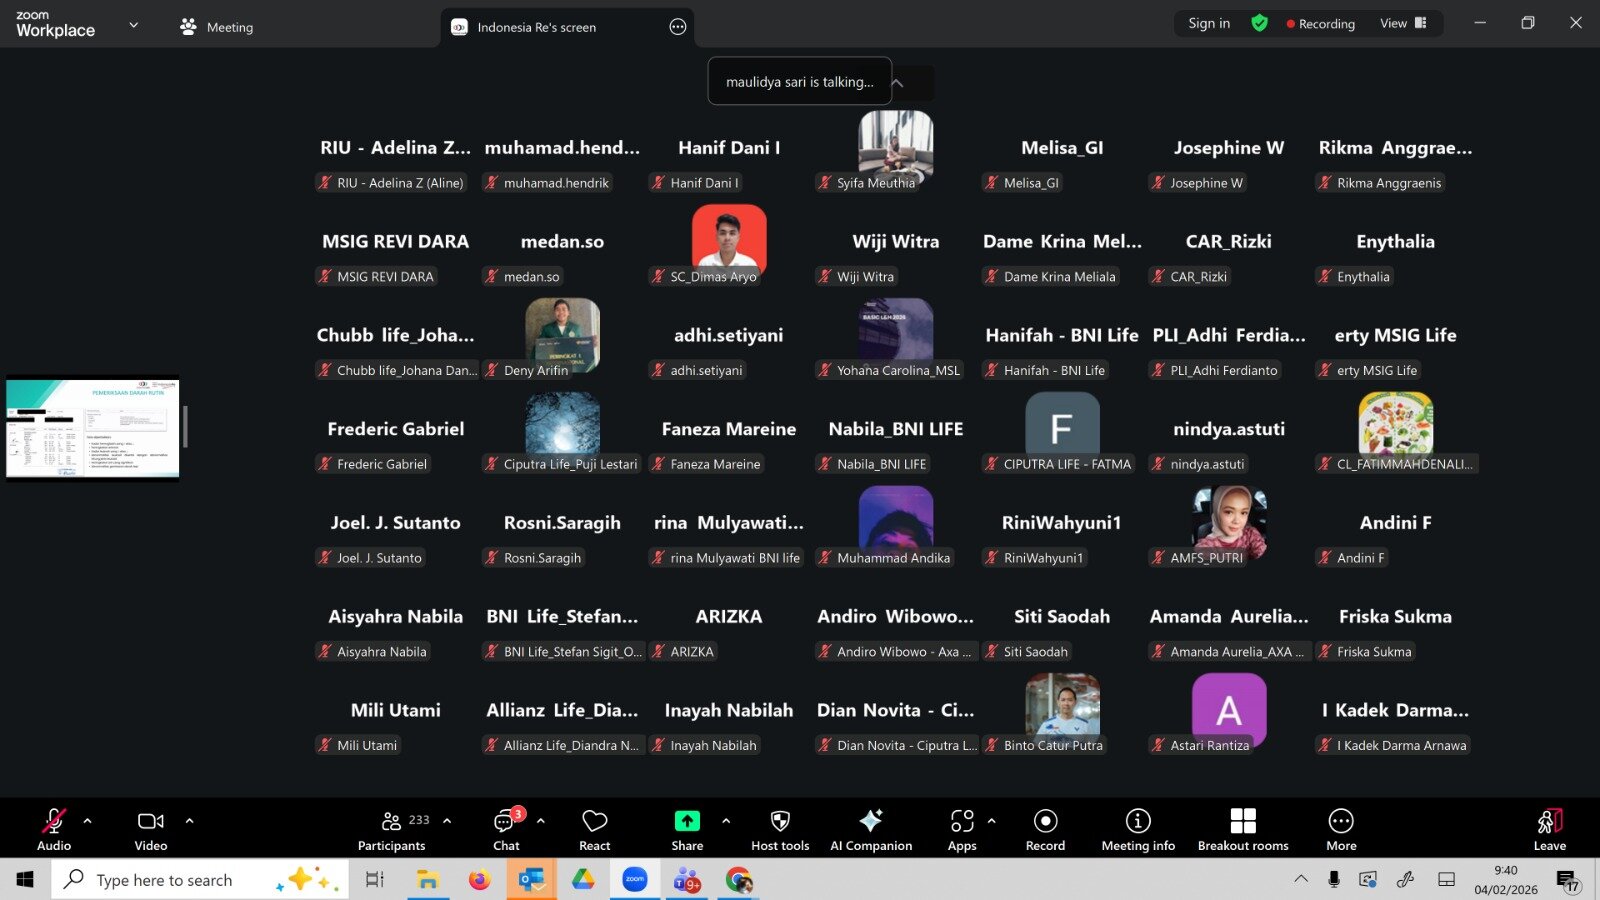
Task: Open the Participants panel
Action: tap(392, 830)
